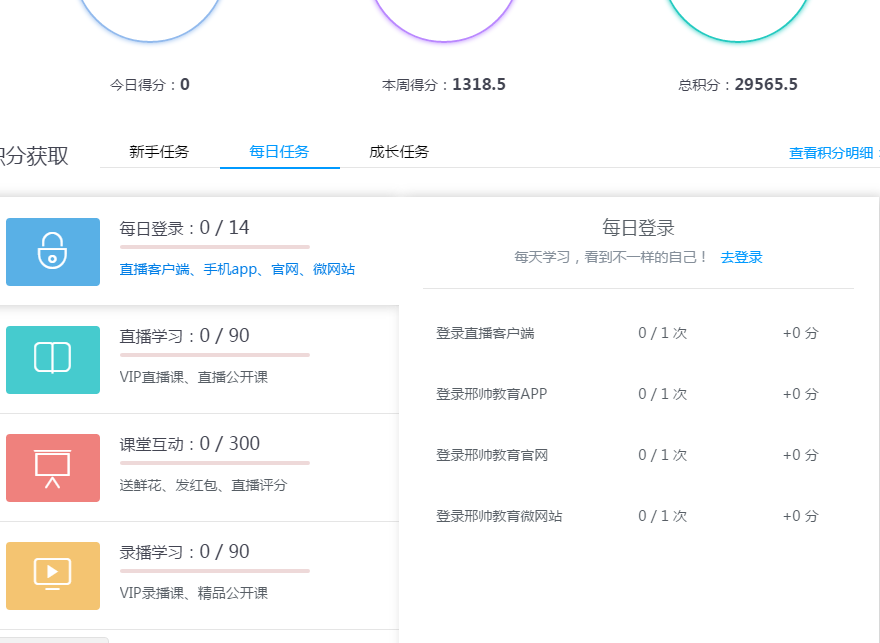Click the 去登录 link

(741, 257)
